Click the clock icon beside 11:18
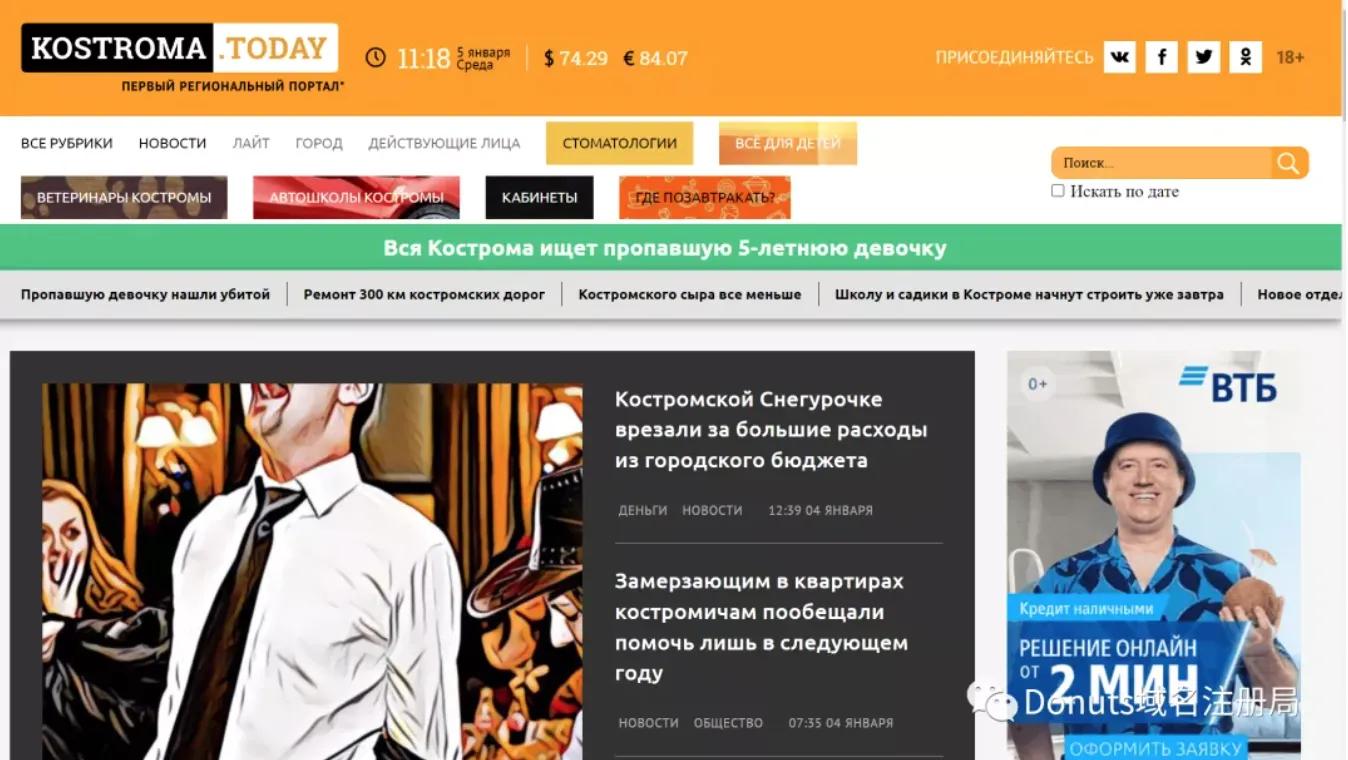Image resolution: width=1348 pixels, height=760 pixels. click(375, 58)
